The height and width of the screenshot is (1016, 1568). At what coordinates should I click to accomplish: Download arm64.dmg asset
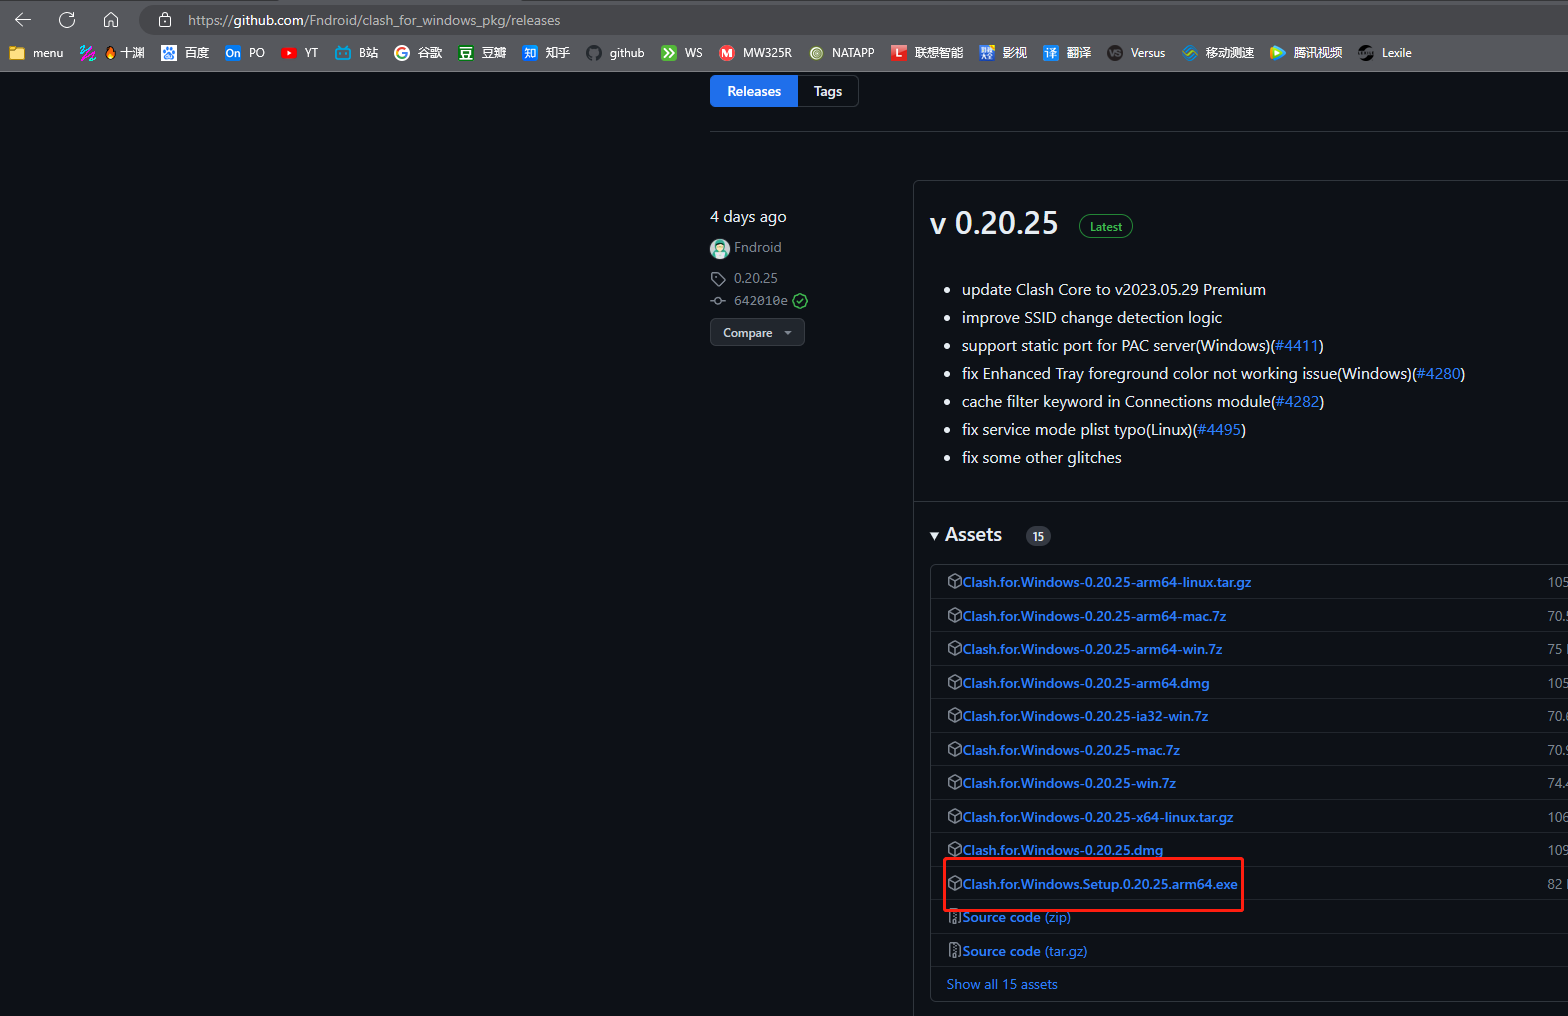coord(1086,683)
